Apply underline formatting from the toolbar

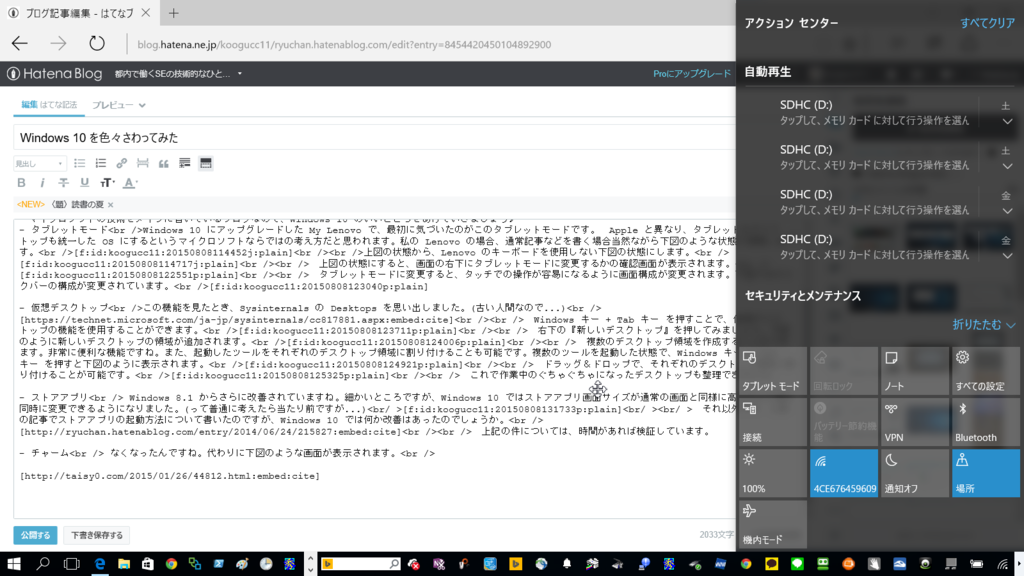[84, 183]
